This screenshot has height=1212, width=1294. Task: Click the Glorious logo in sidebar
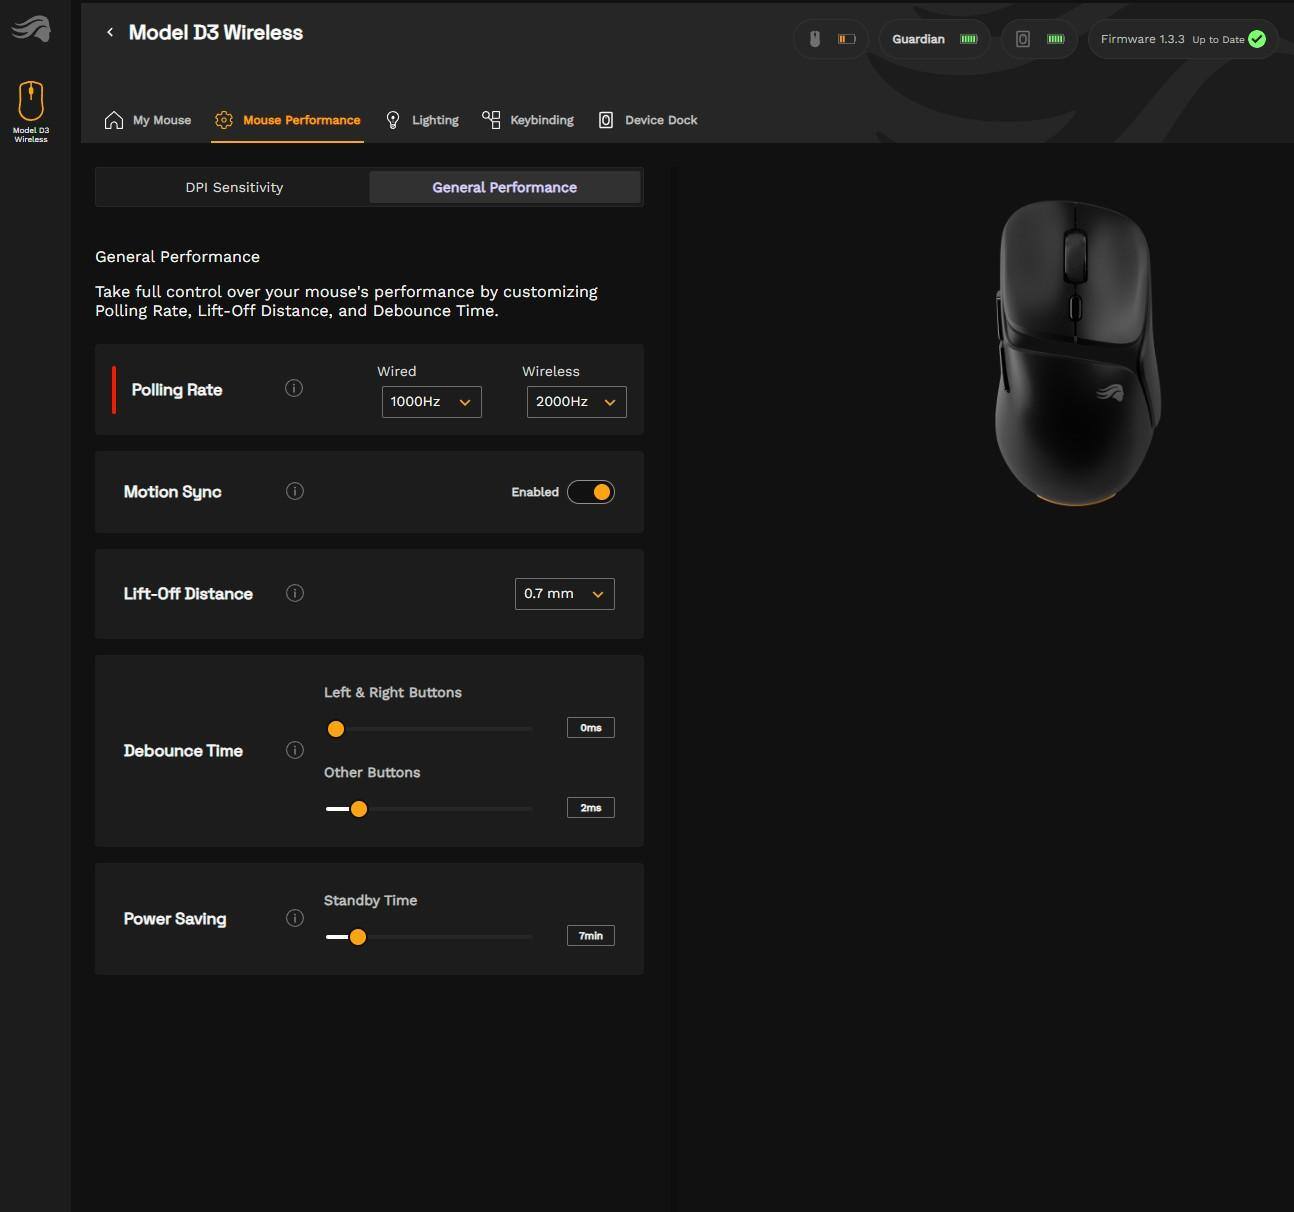click(31, 29)
